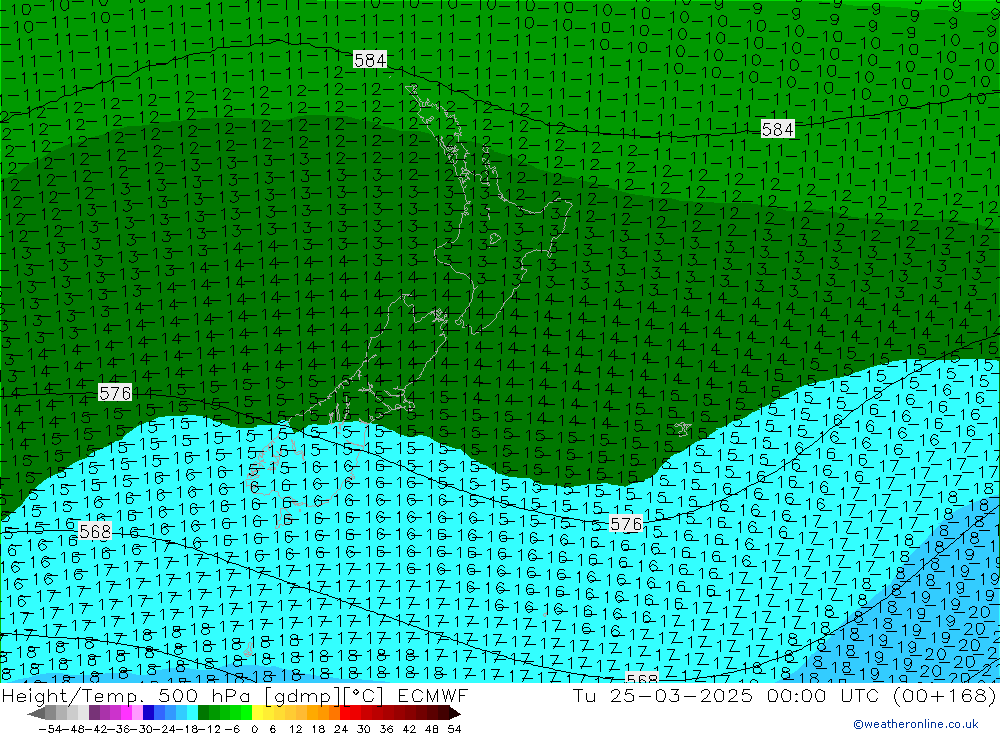The image size is (1000, 733).
Task: Select the purple swatch near -42 on the legend
Action: click(x=105, y=713)
